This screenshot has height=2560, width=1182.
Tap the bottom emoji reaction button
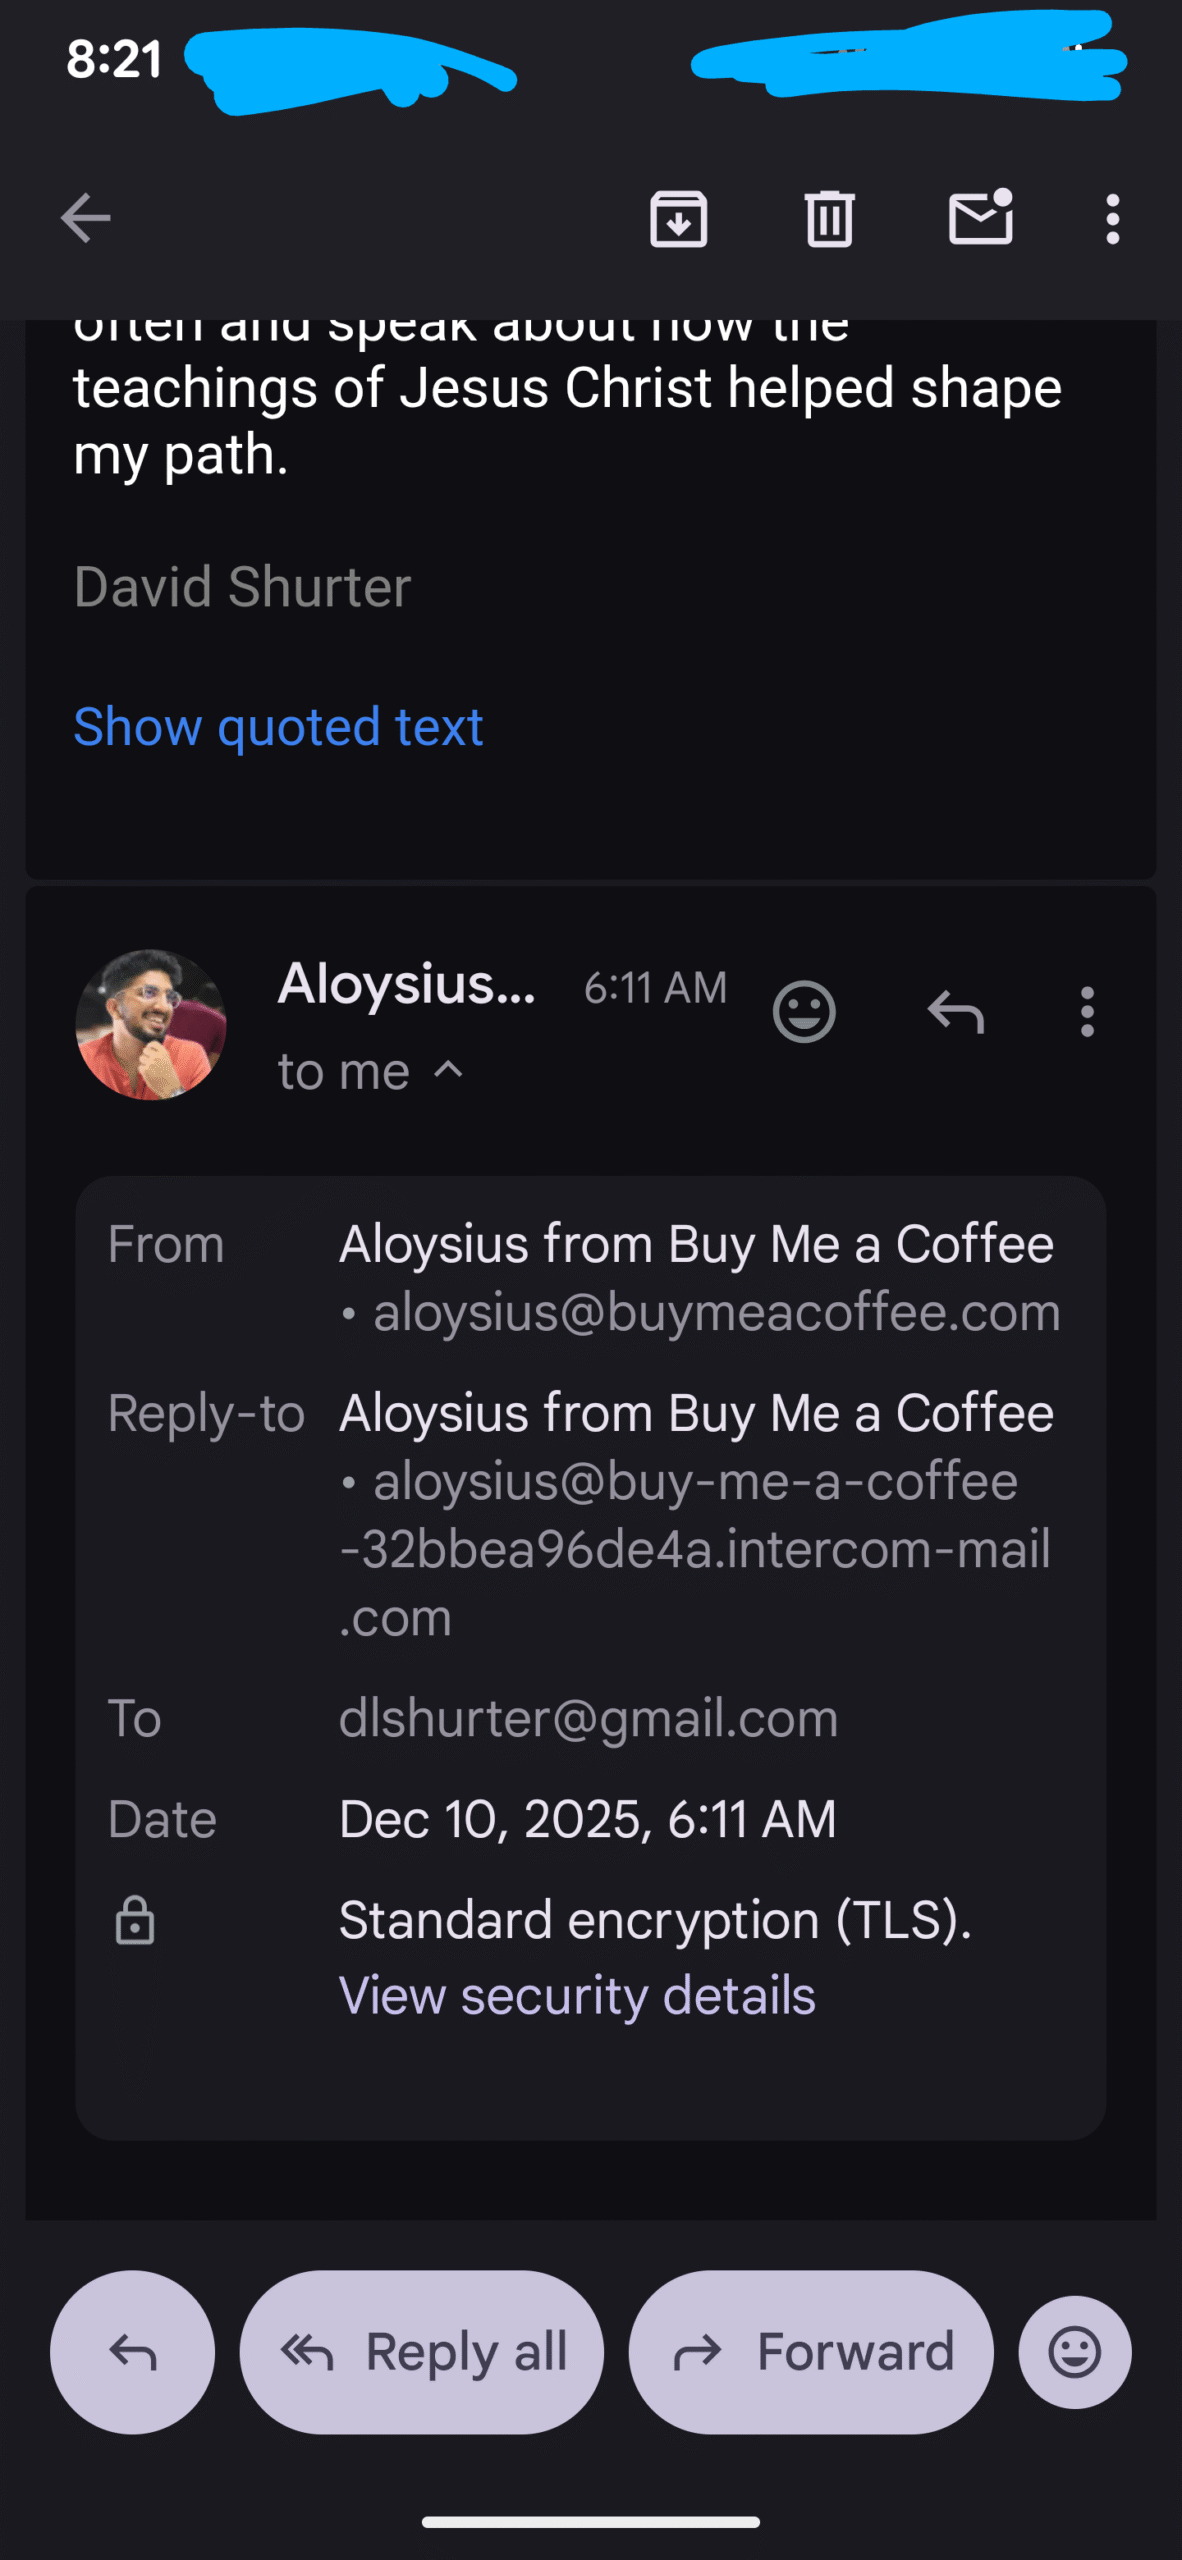pos(1075,2352)
